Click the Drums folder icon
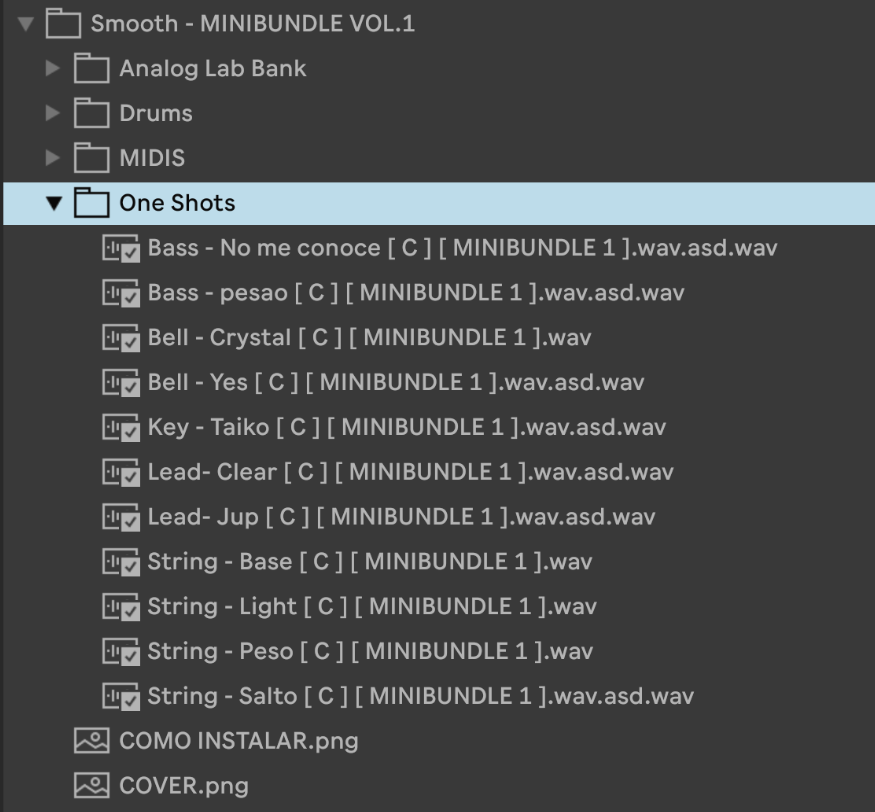 [x=92, y=113]
